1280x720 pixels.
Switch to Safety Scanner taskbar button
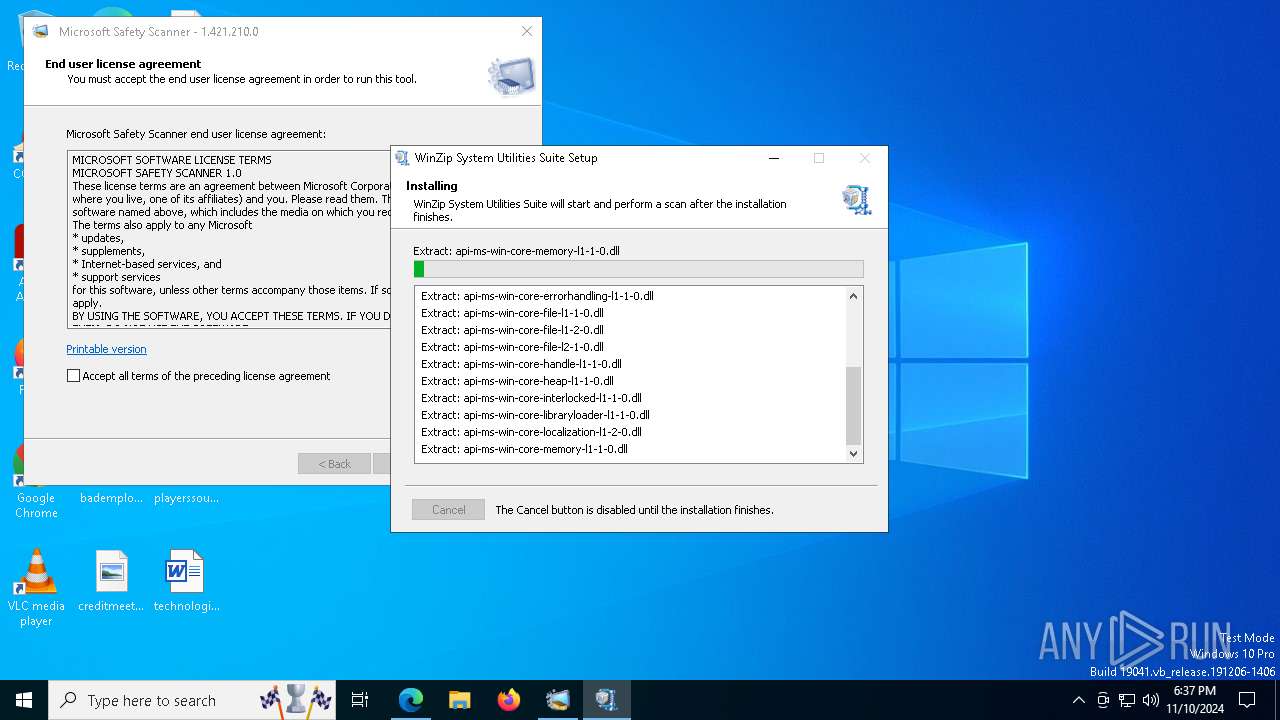557,700
